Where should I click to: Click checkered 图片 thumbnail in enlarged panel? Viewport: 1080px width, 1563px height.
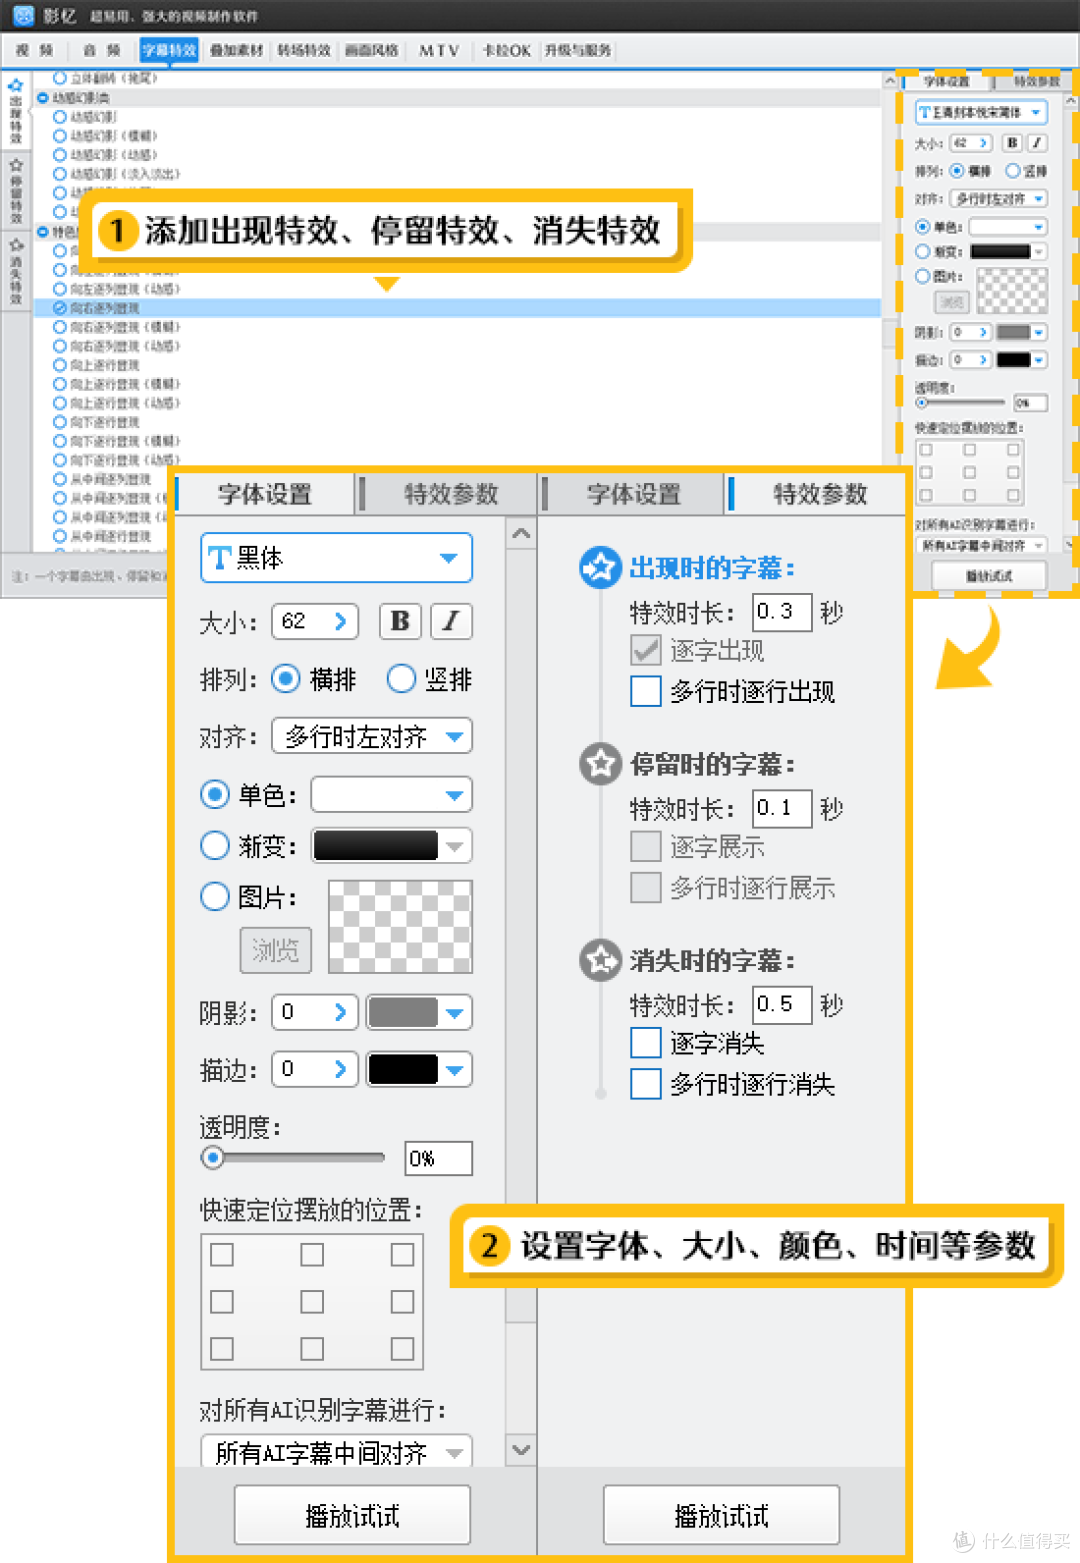400,926
